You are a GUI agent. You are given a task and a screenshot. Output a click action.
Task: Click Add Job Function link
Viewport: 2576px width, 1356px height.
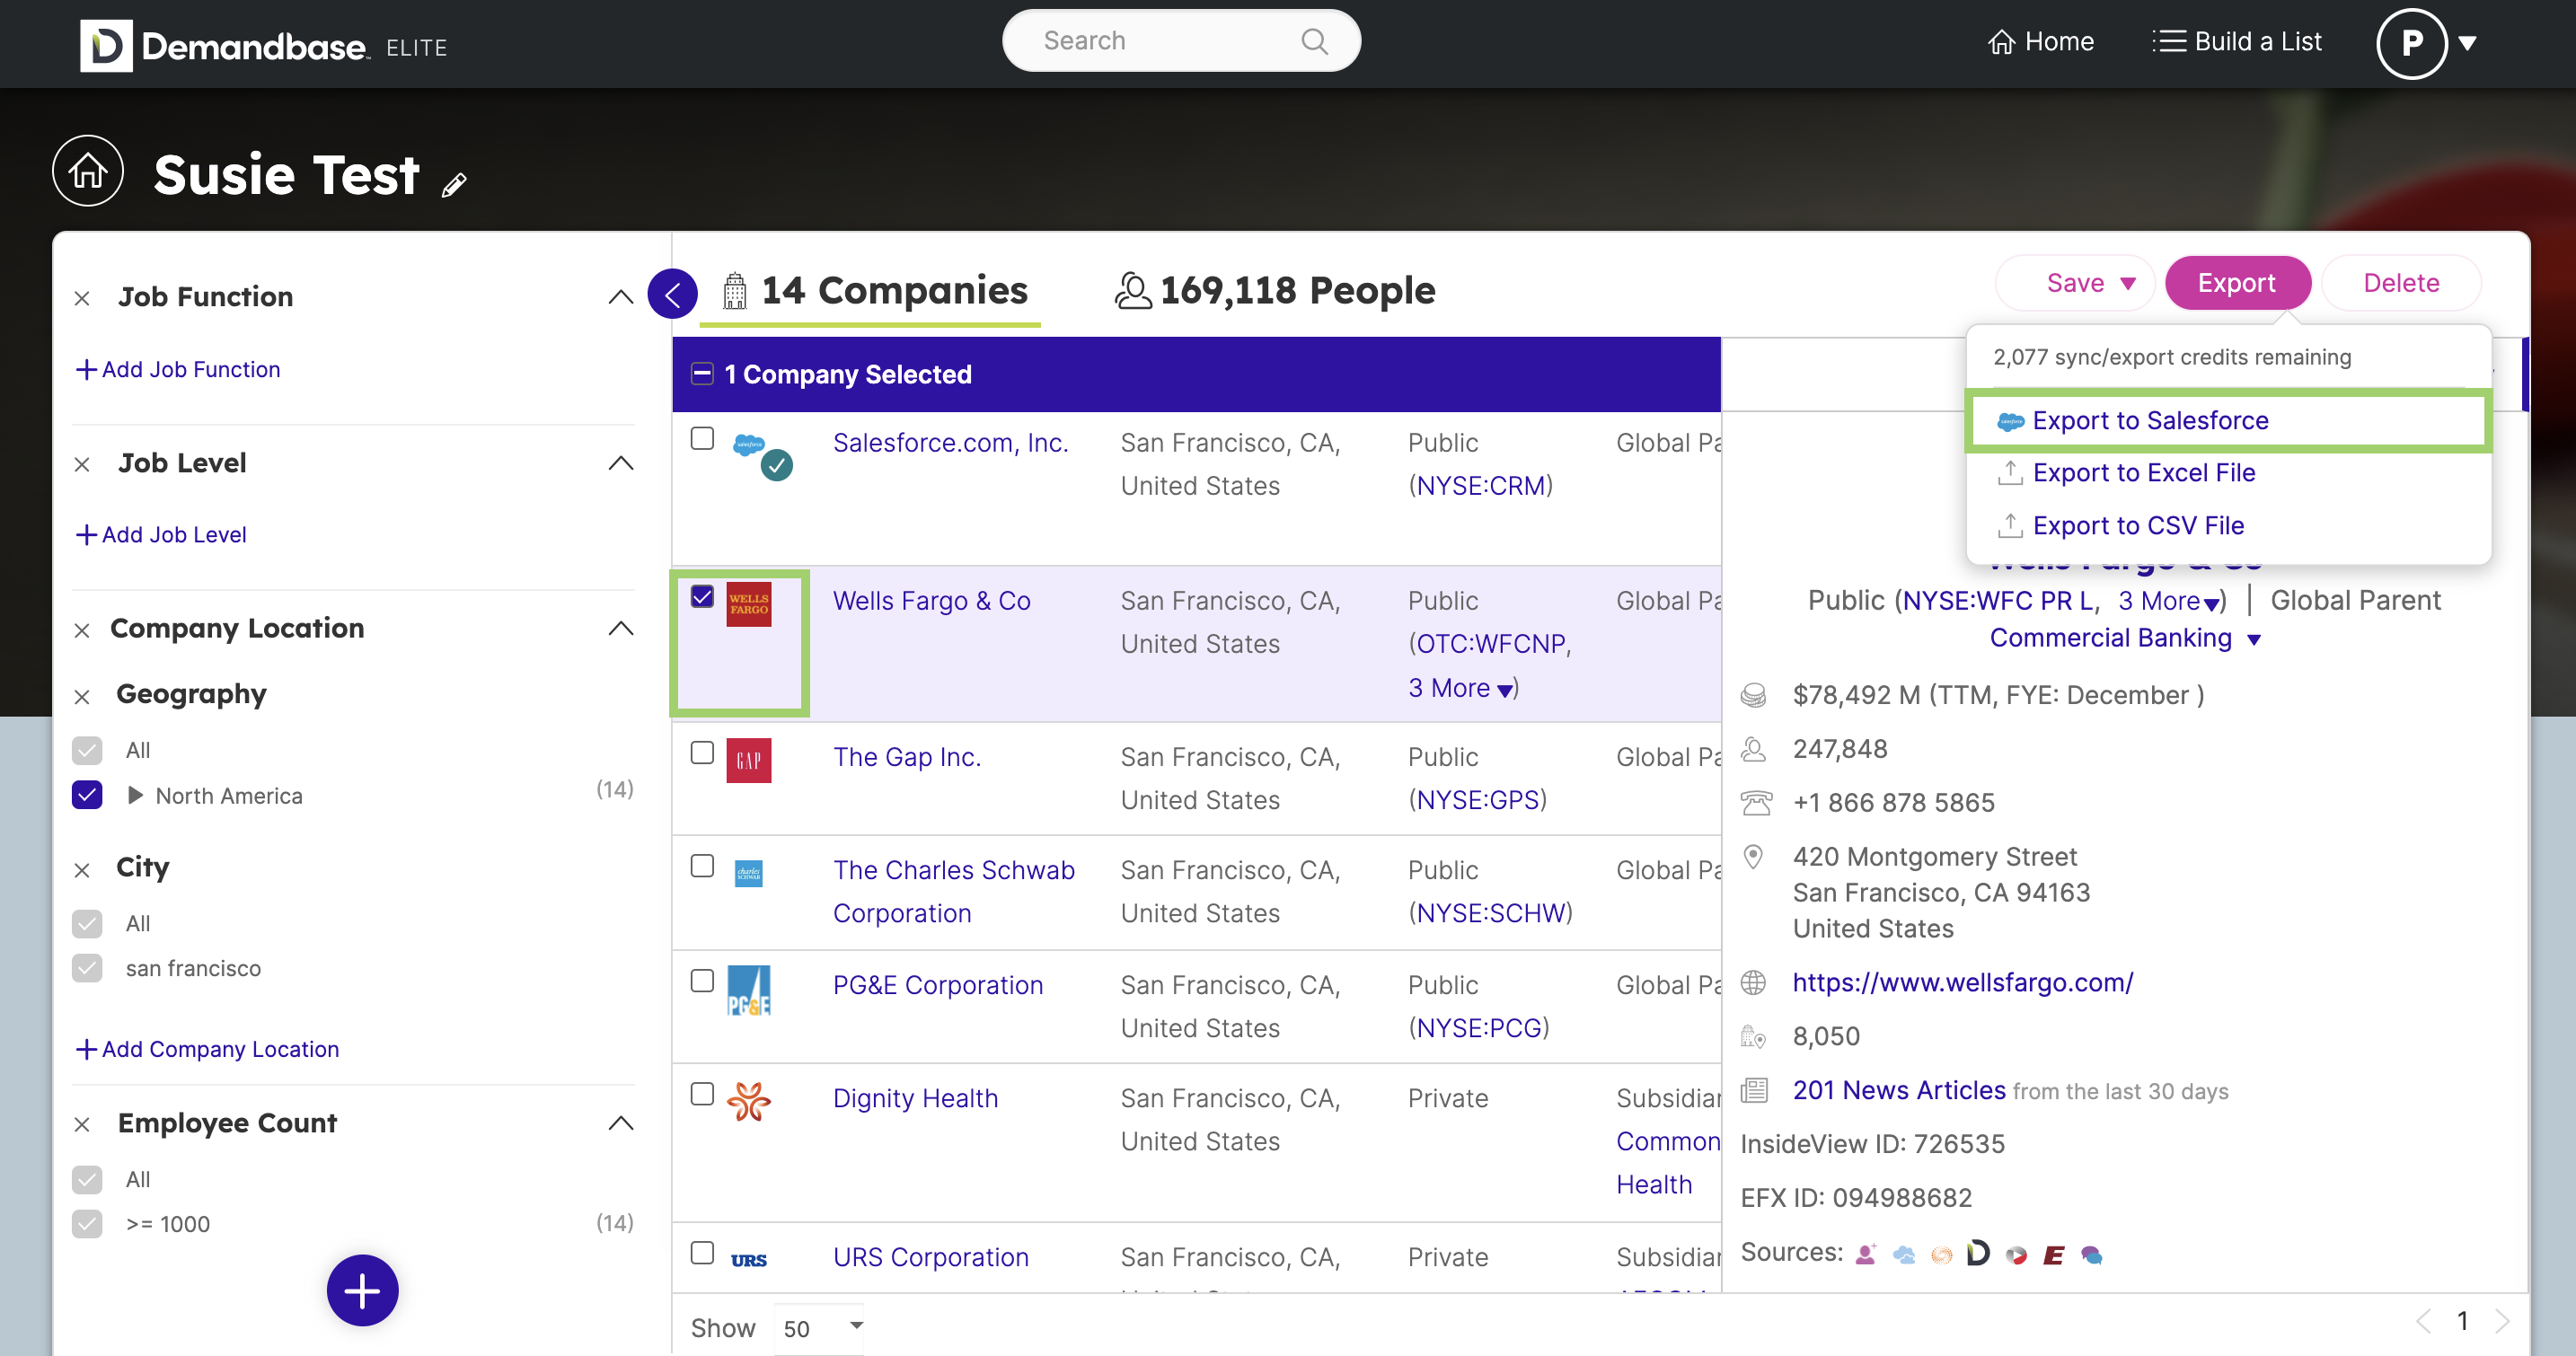(x=178, y=370)
